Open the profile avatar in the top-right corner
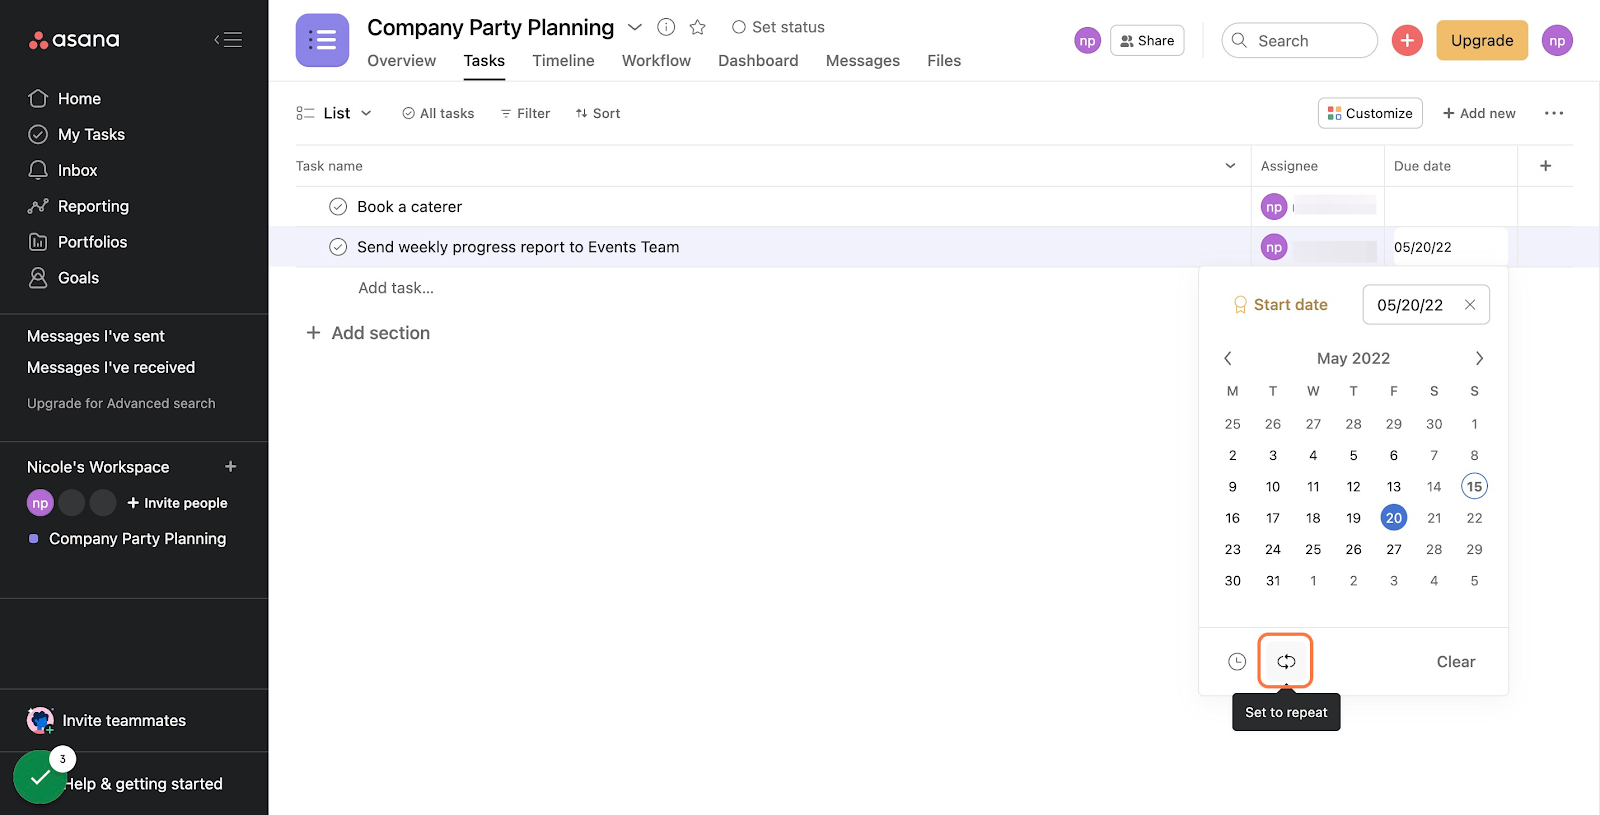Image resolution: width=1600 pixels, height=815 pixels. pyautogui.click(x=1557, y=40)
